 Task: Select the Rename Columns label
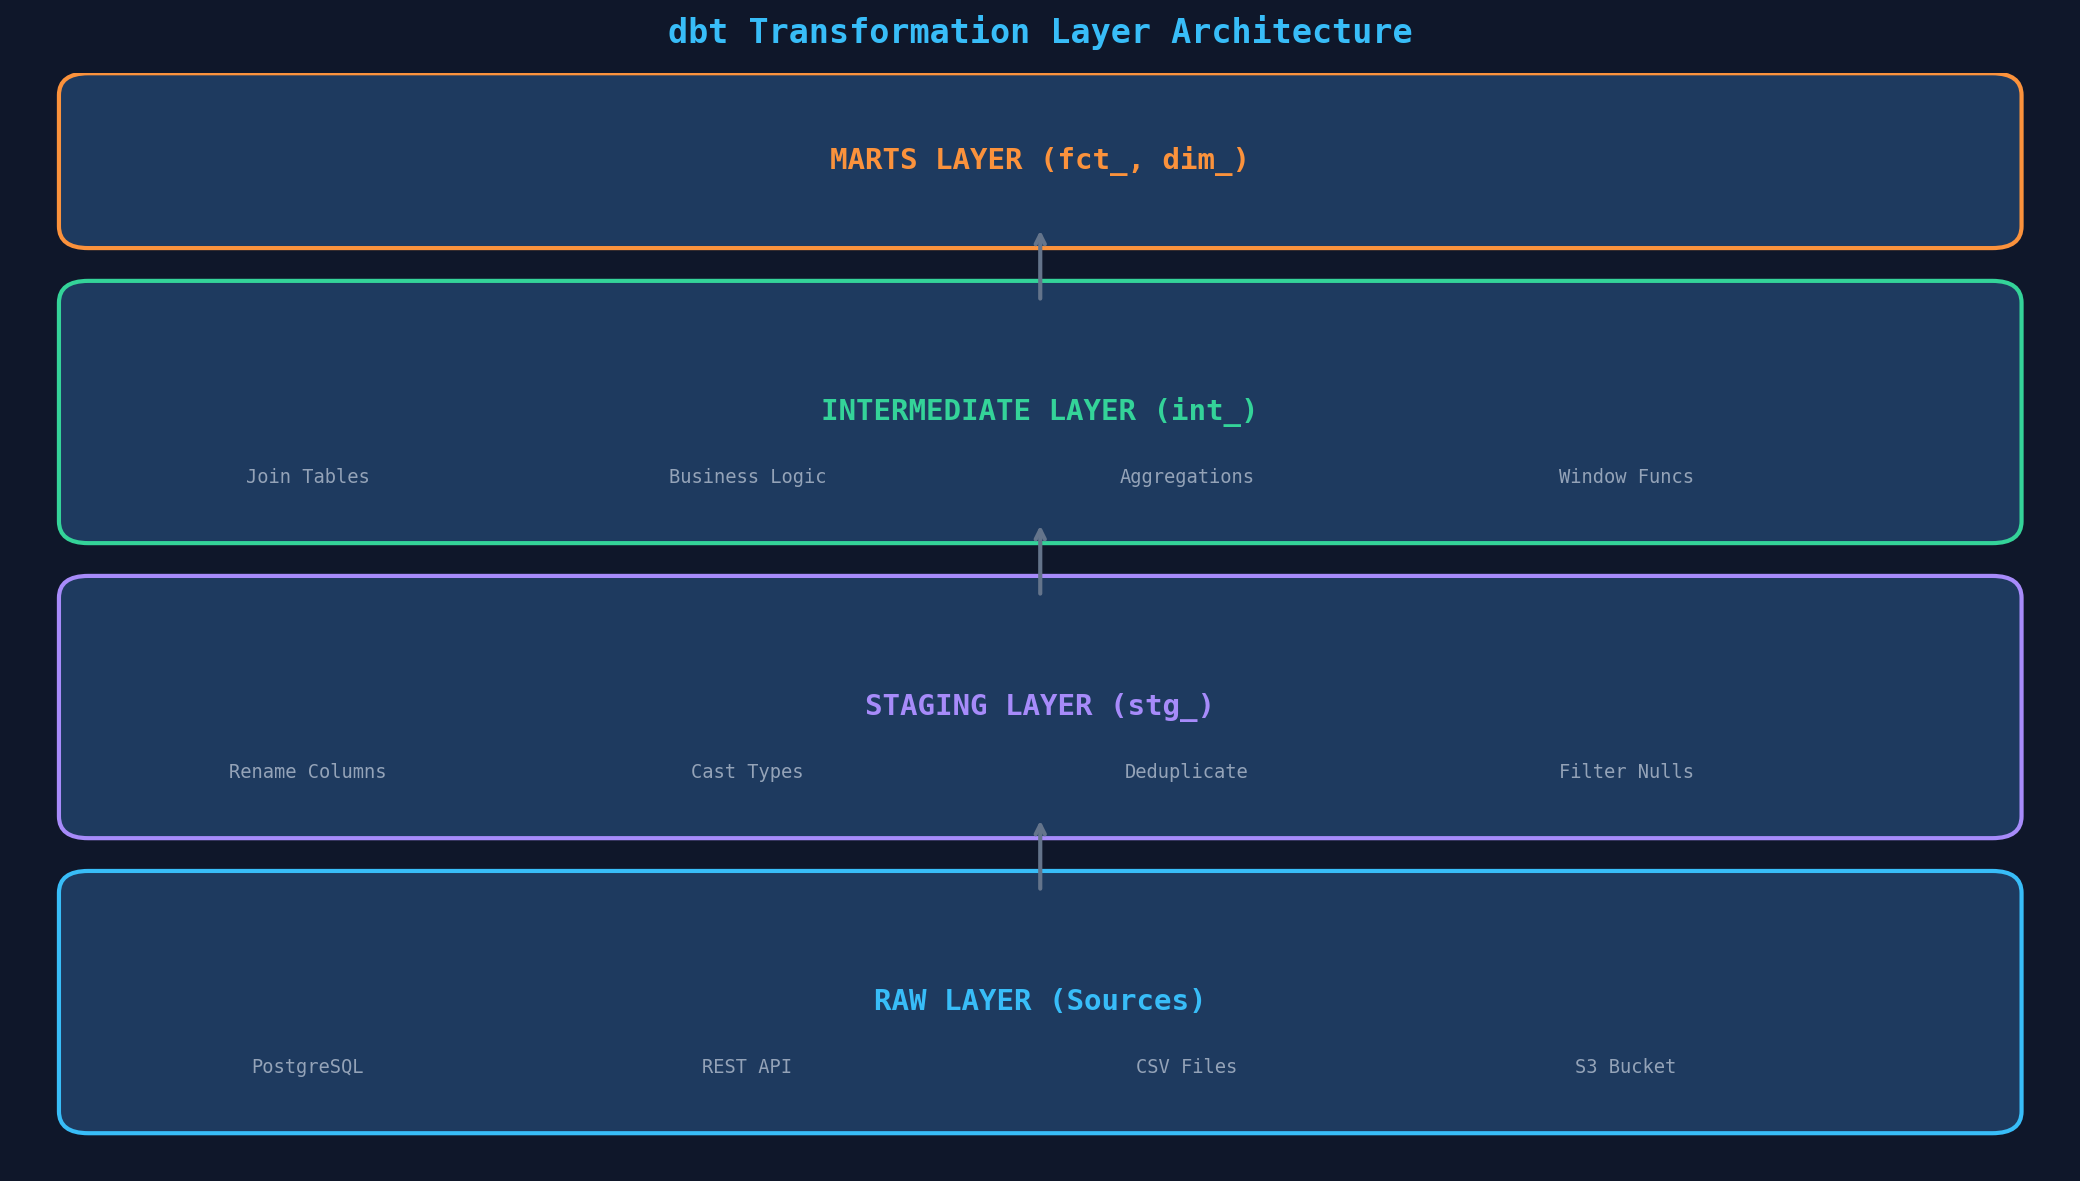tap(307, 771)
